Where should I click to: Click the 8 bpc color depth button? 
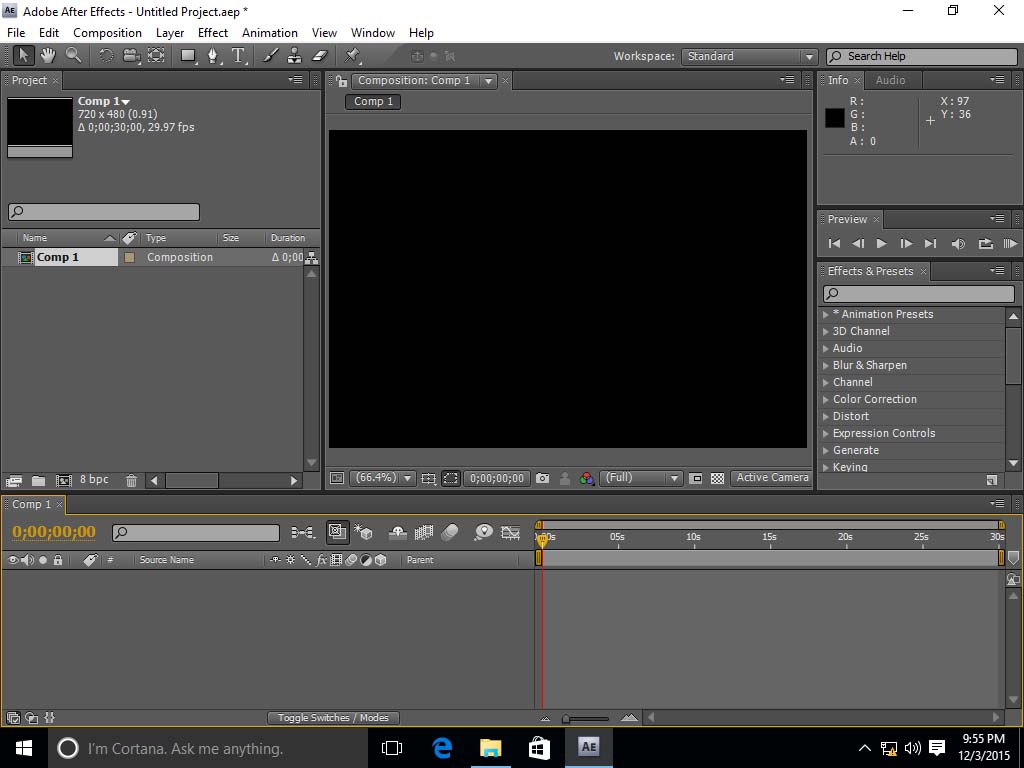pos(94,479)
